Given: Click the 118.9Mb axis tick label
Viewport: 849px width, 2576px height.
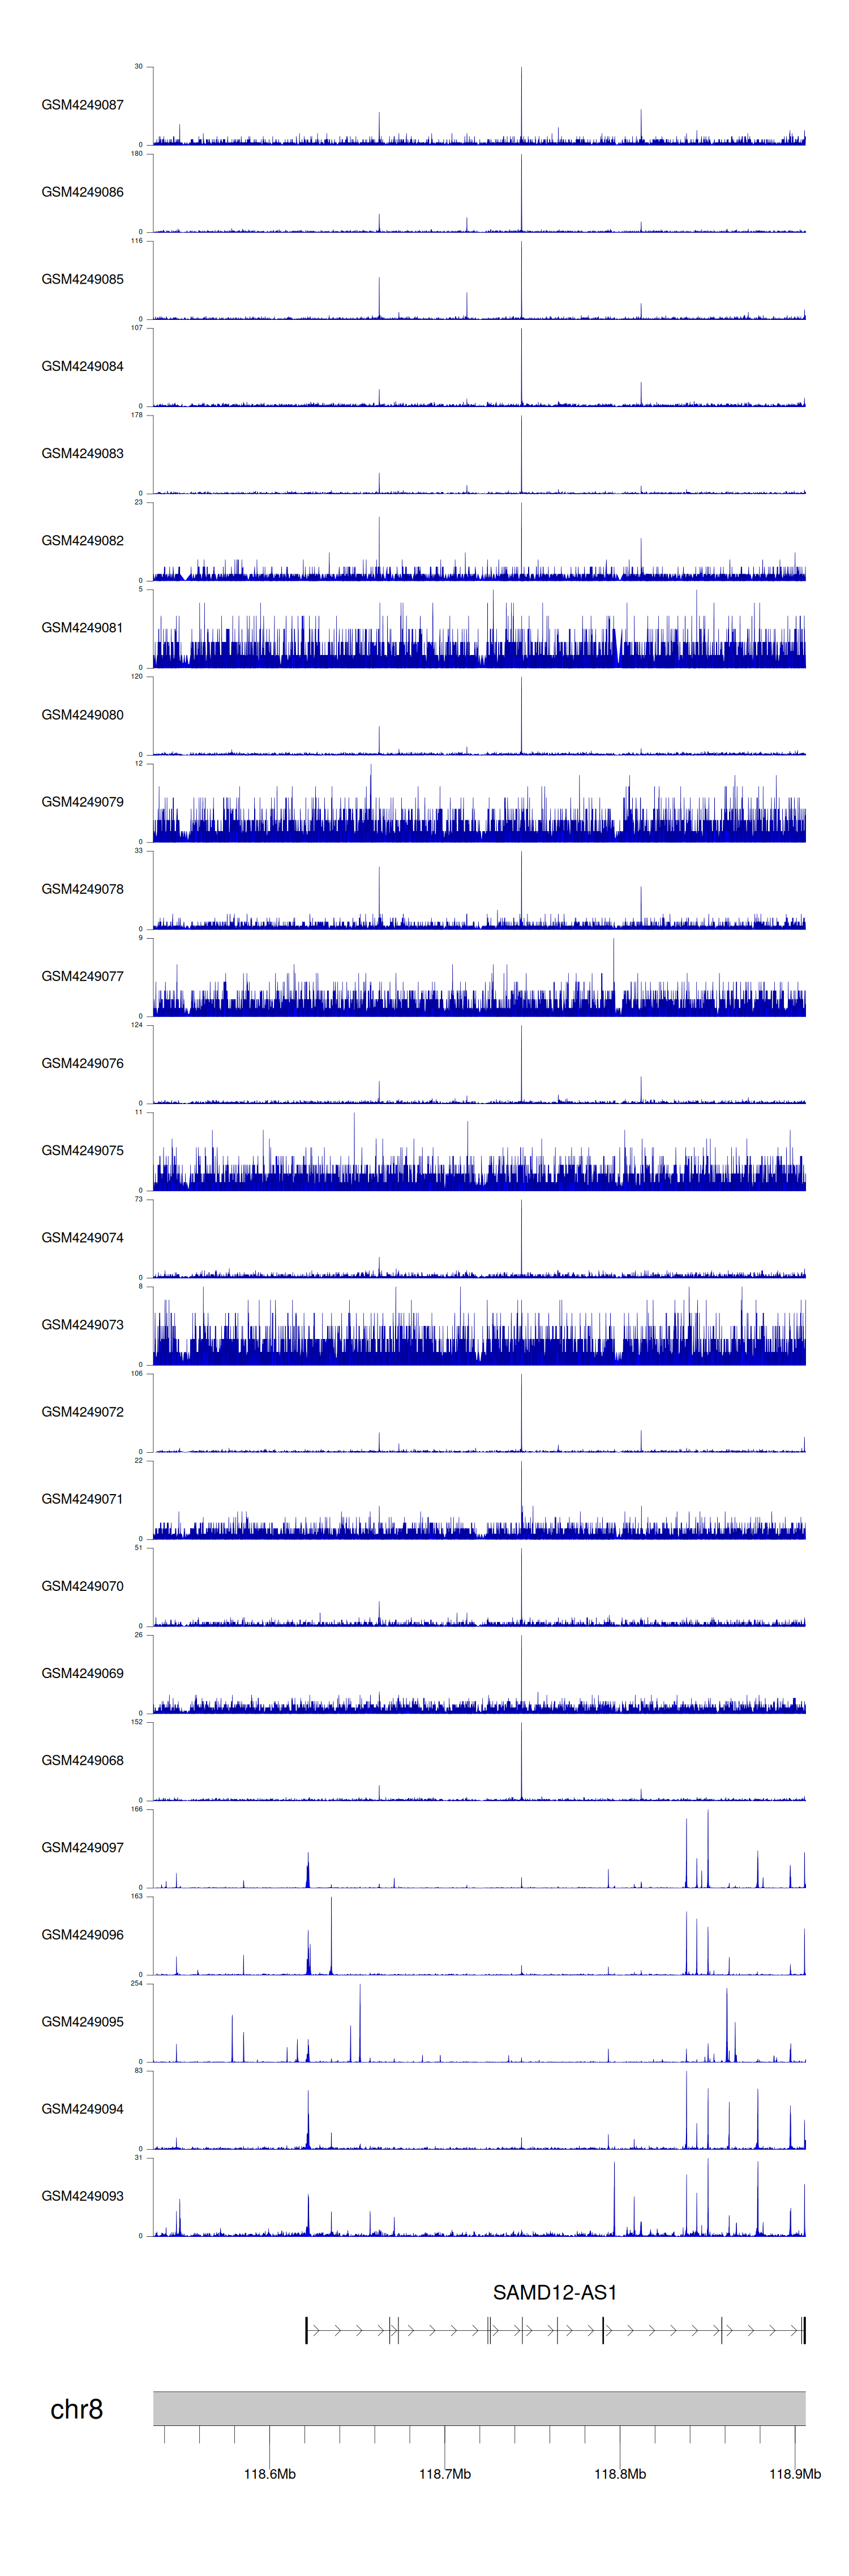Looking at the screenshot, I should (x=794, y=2473).
